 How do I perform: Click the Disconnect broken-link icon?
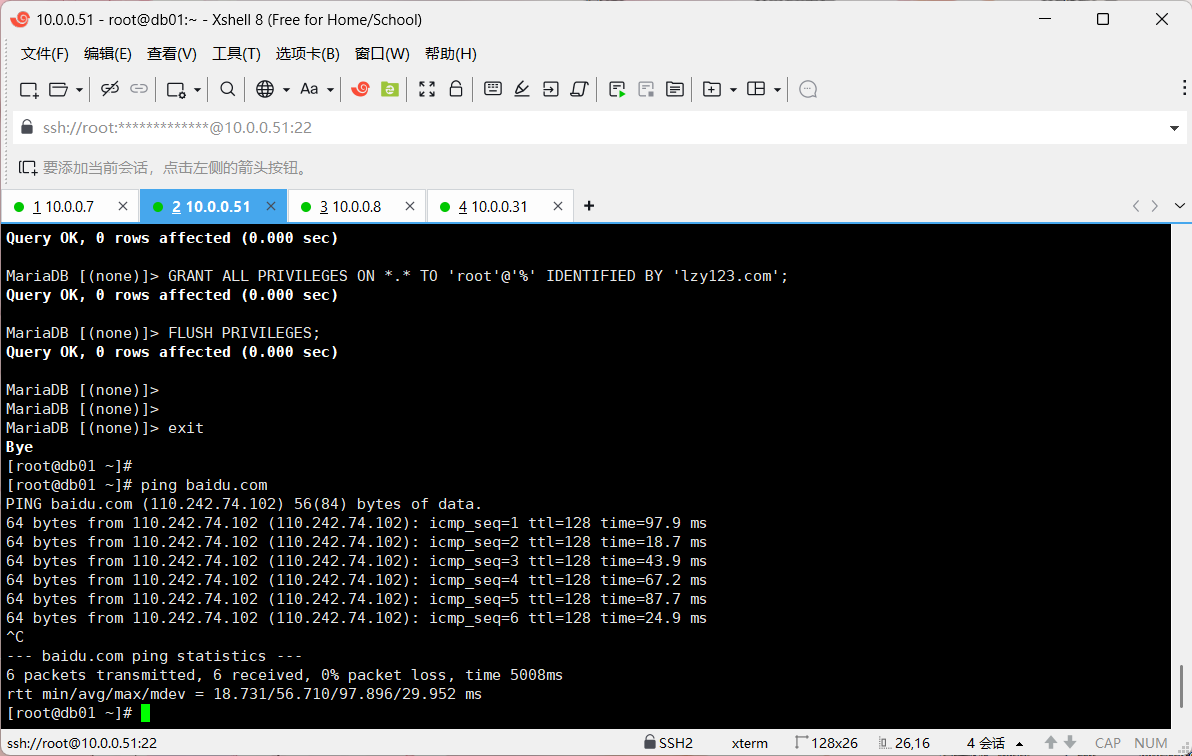coord(109,89)
